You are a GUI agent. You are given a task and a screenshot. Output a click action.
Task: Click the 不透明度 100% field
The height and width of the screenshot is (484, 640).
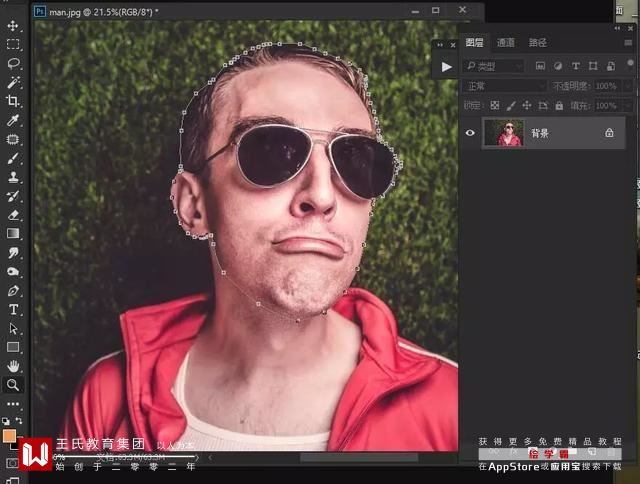pyautogui.click(x=606, y=86)
